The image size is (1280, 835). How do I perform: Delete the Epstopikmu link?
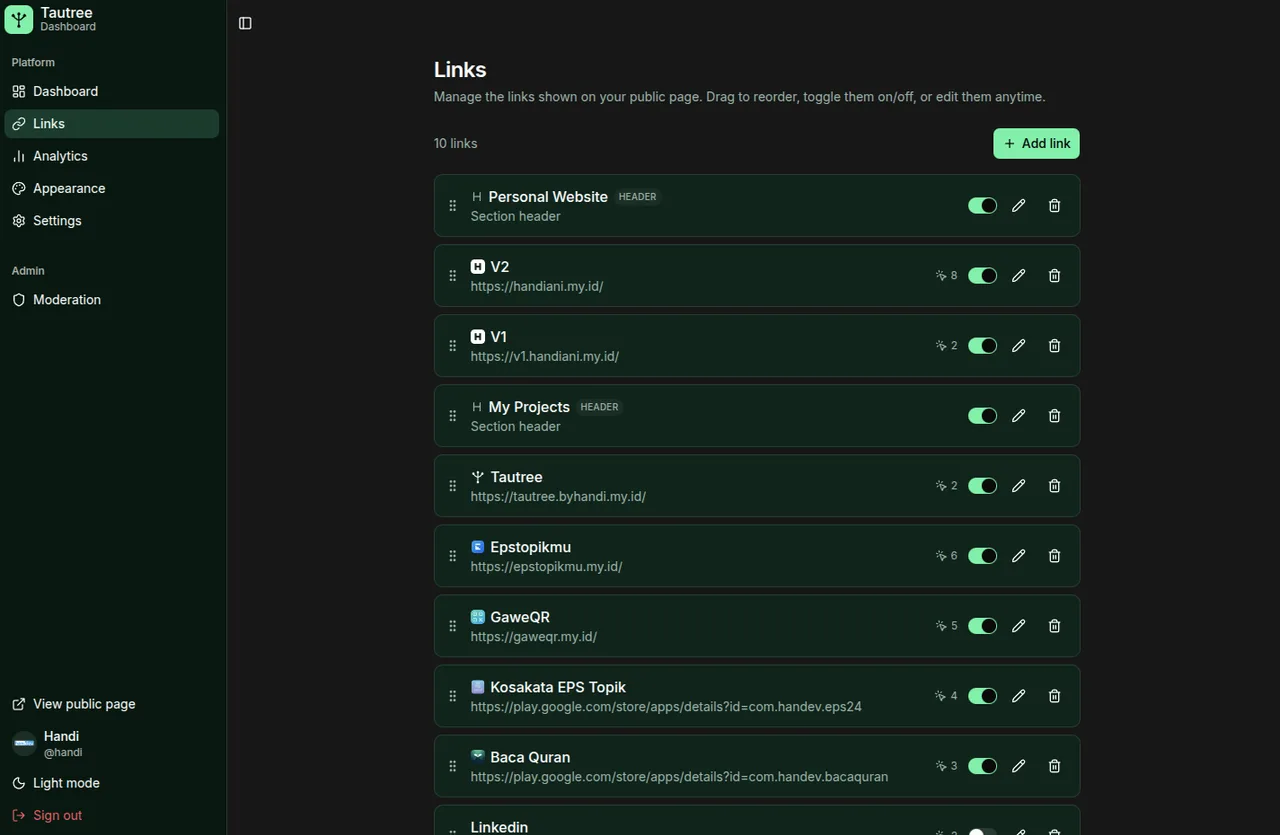pos(1054,556)
